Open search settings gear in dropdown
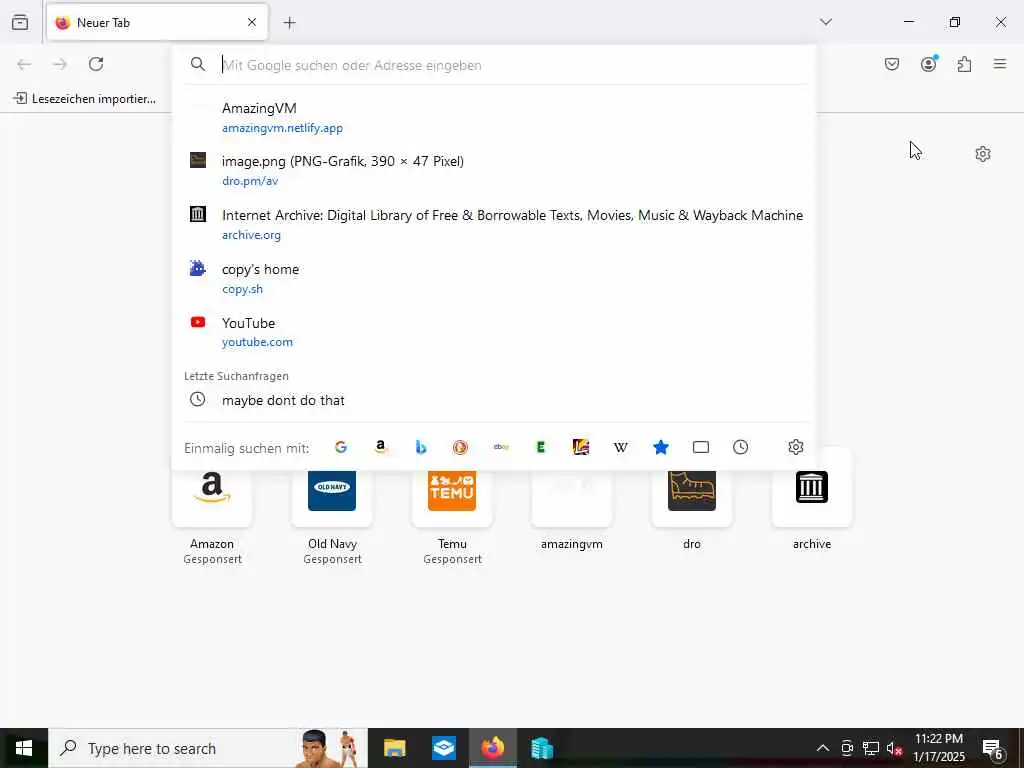The image size is (1024, 768). (x=795, y=447)
